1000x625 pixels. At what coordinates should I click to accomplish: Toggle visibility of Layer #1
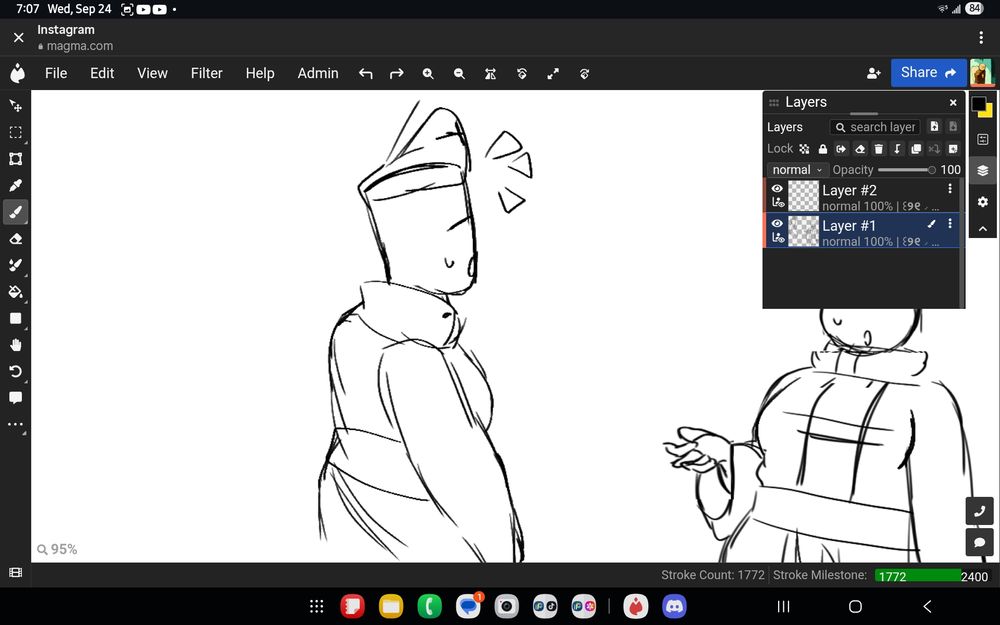click(777, 224)
